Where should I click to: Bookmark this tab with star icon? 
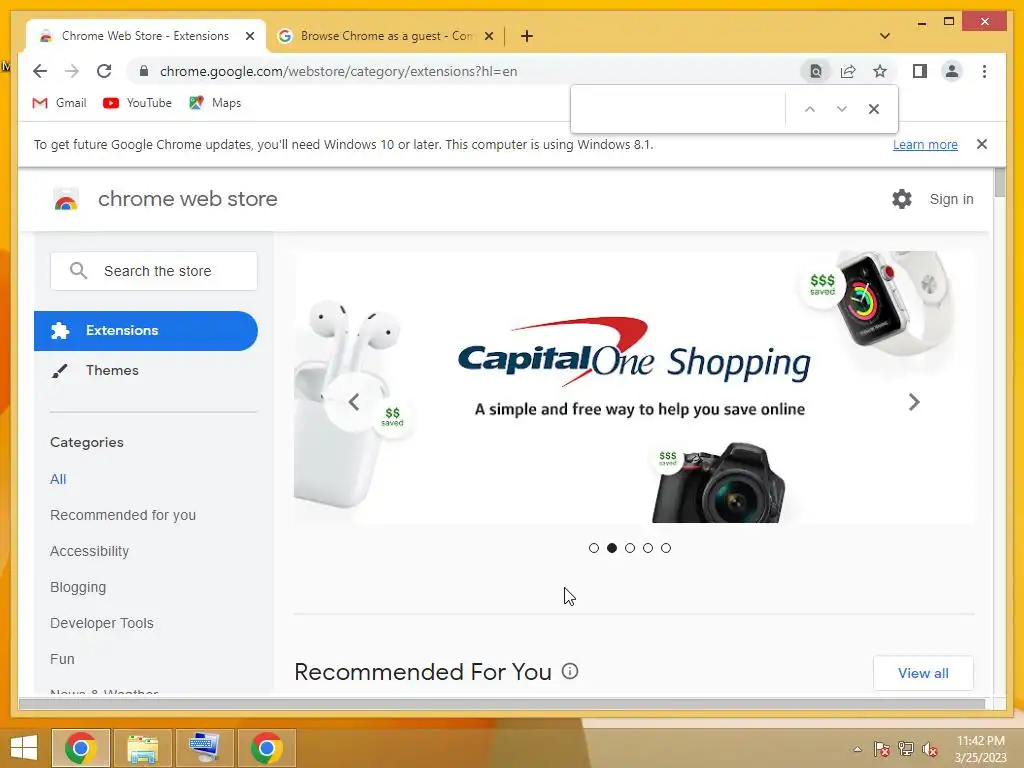point(880,71)
